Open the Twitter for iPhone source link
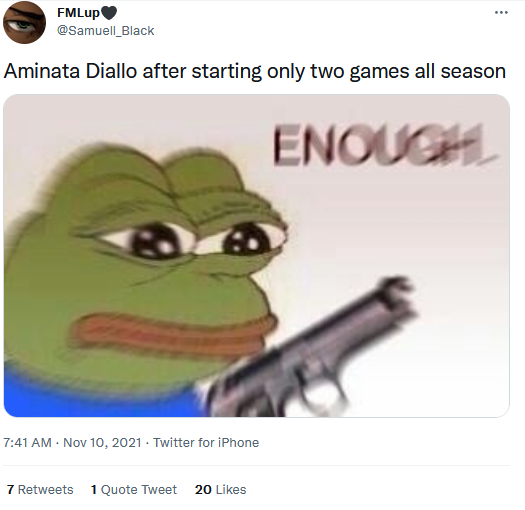Screen dimensions: 525x510 coord(206,443)
